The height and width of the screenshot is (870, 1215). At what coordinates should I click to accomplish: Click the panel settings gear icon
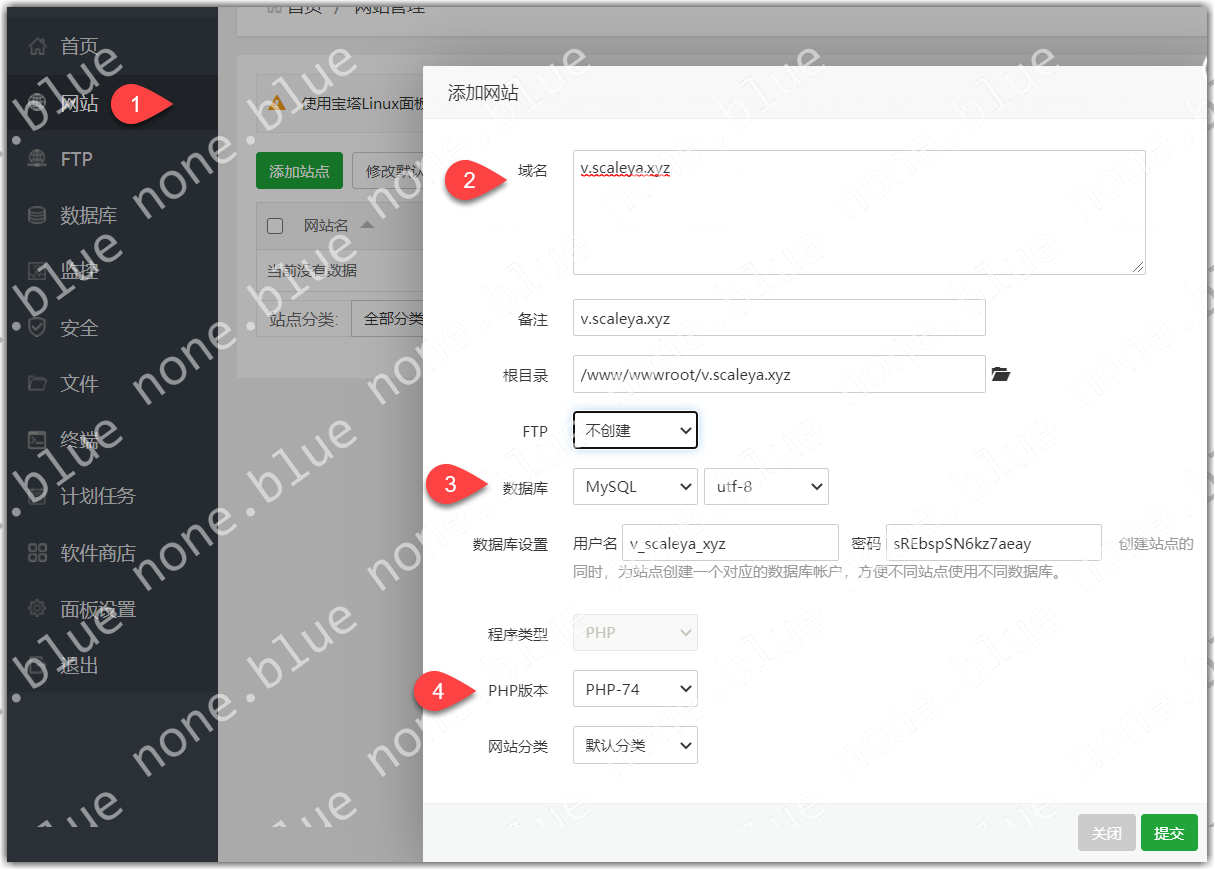37,609
